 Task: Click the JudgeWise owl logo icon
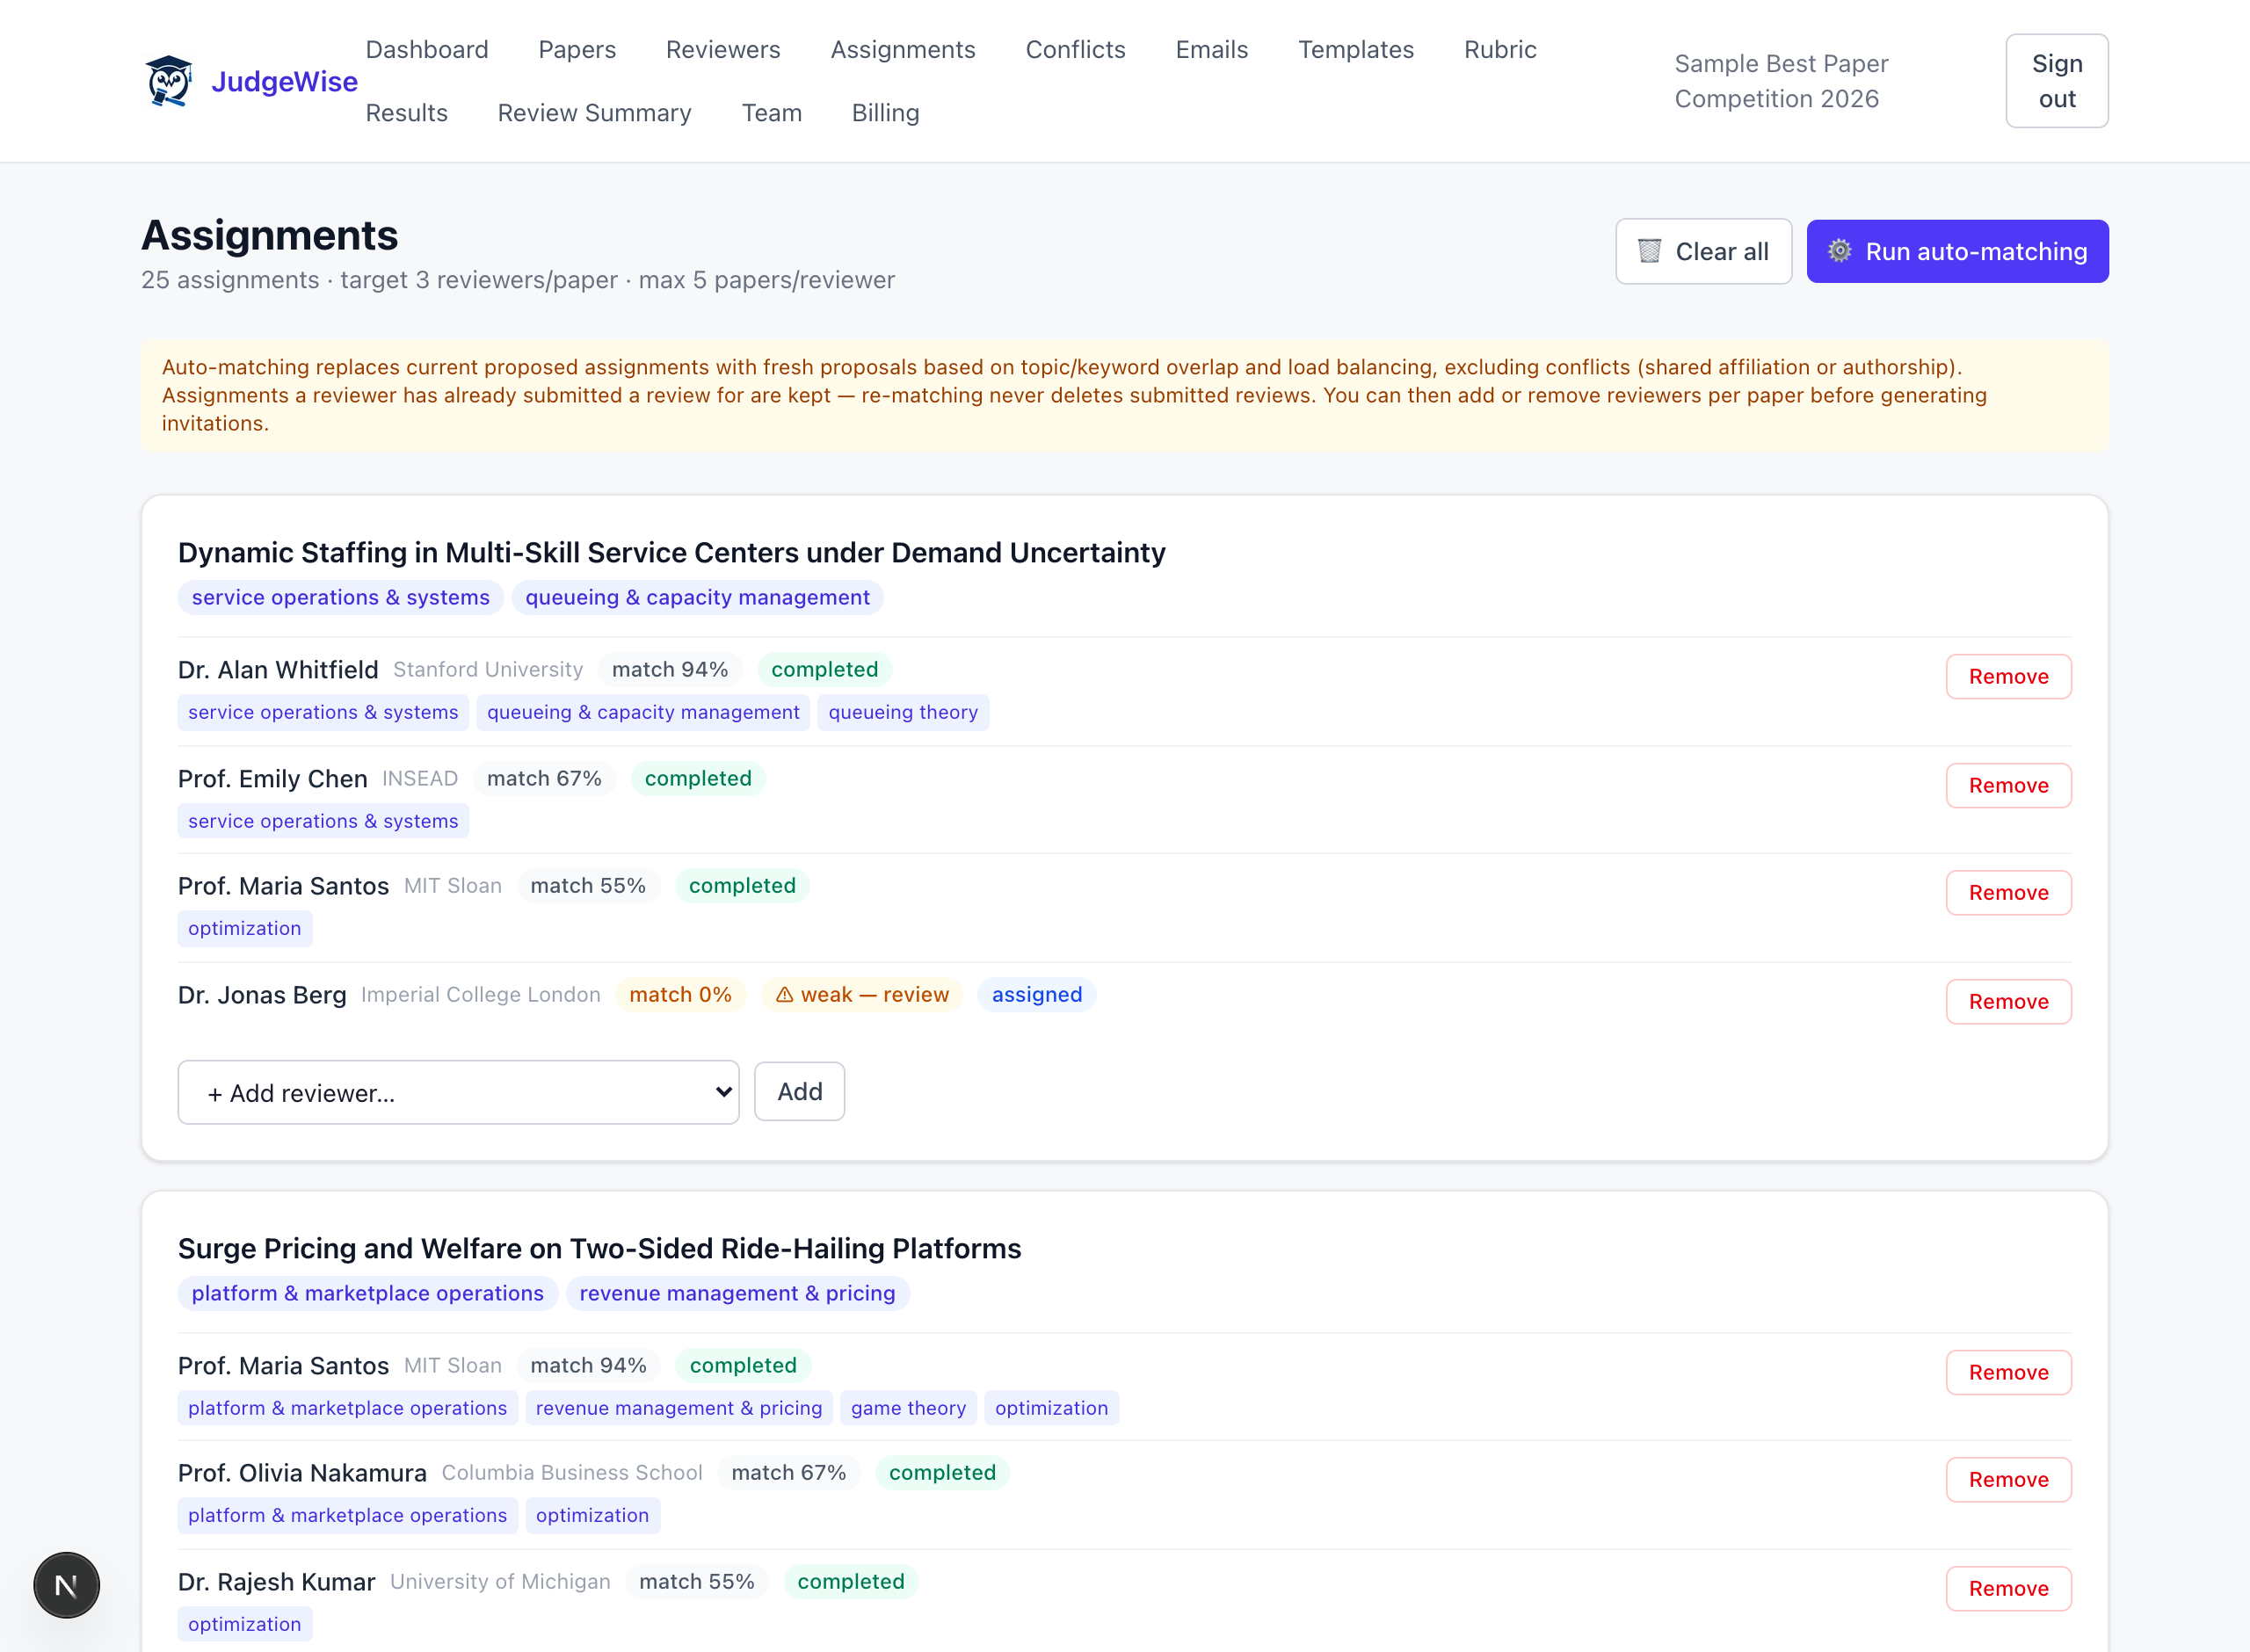coord(168,81)
